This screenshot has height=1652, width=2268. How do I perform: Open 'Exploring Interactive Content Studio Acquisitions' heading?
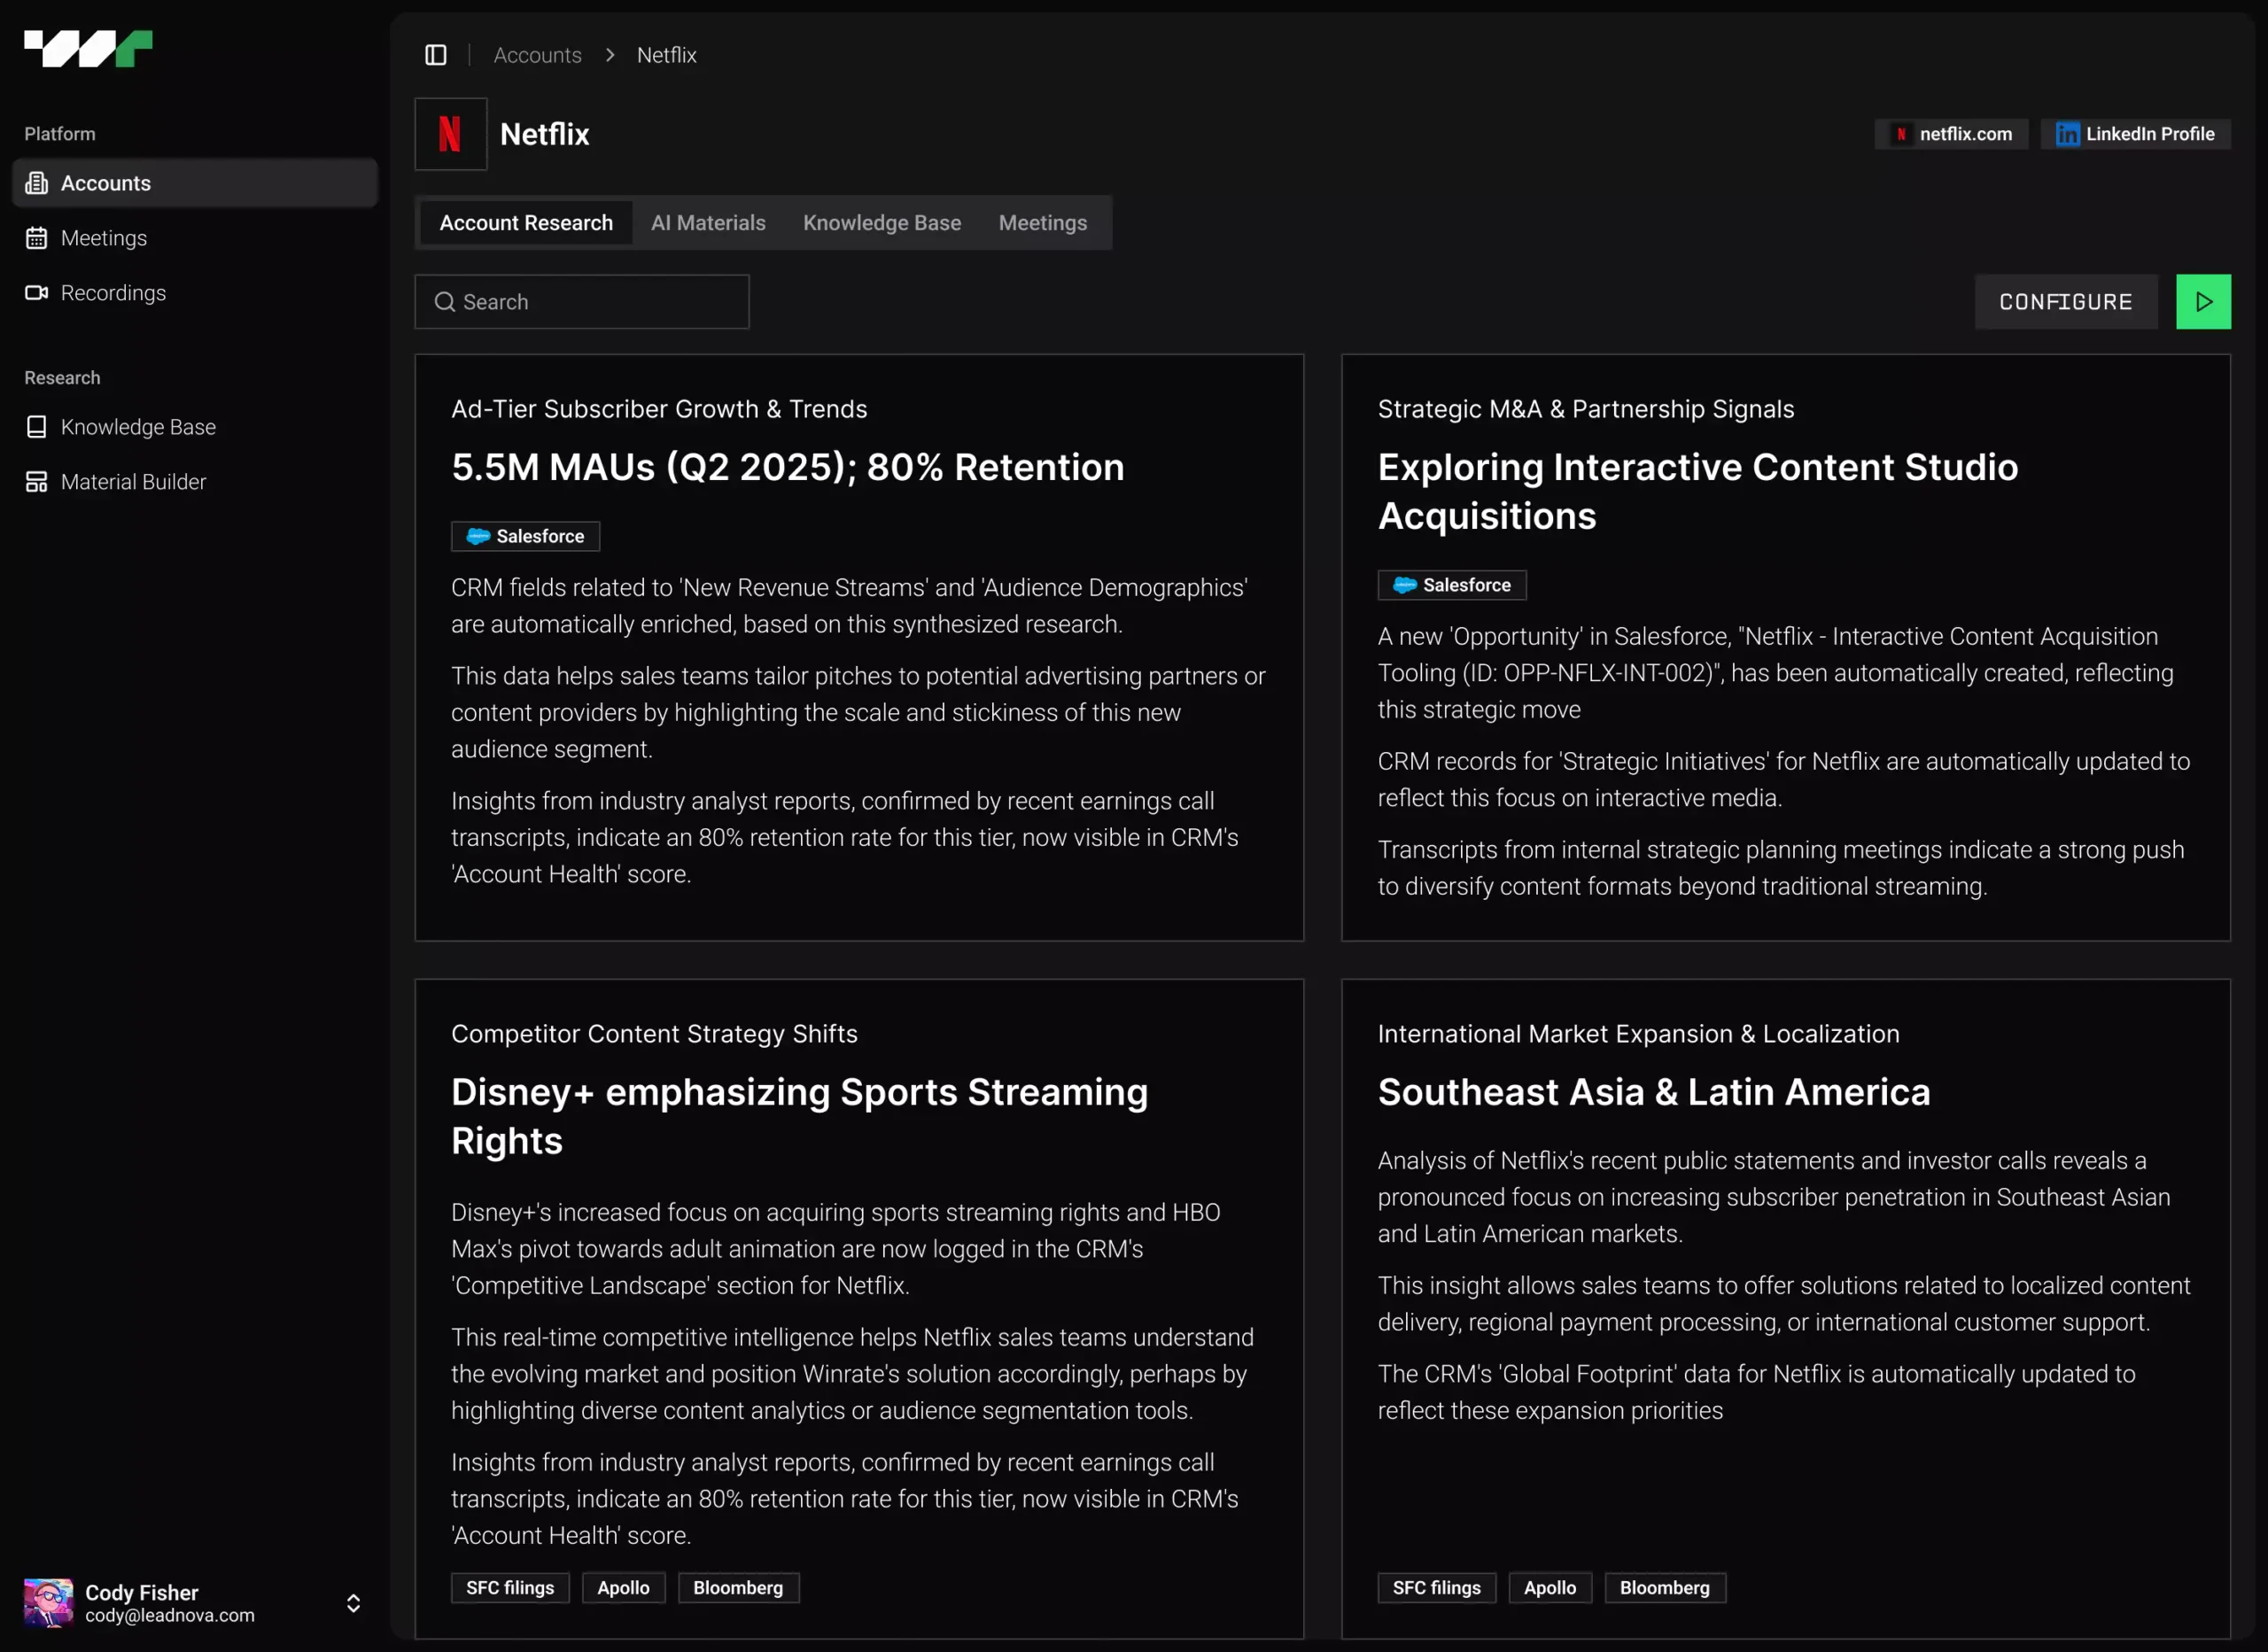1698,491
